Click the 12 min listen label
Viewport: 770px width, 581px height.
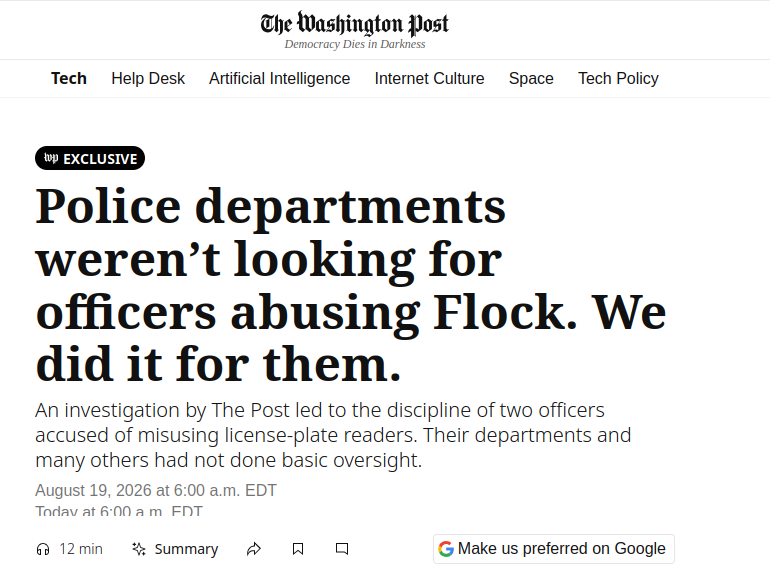click(81, 549)
